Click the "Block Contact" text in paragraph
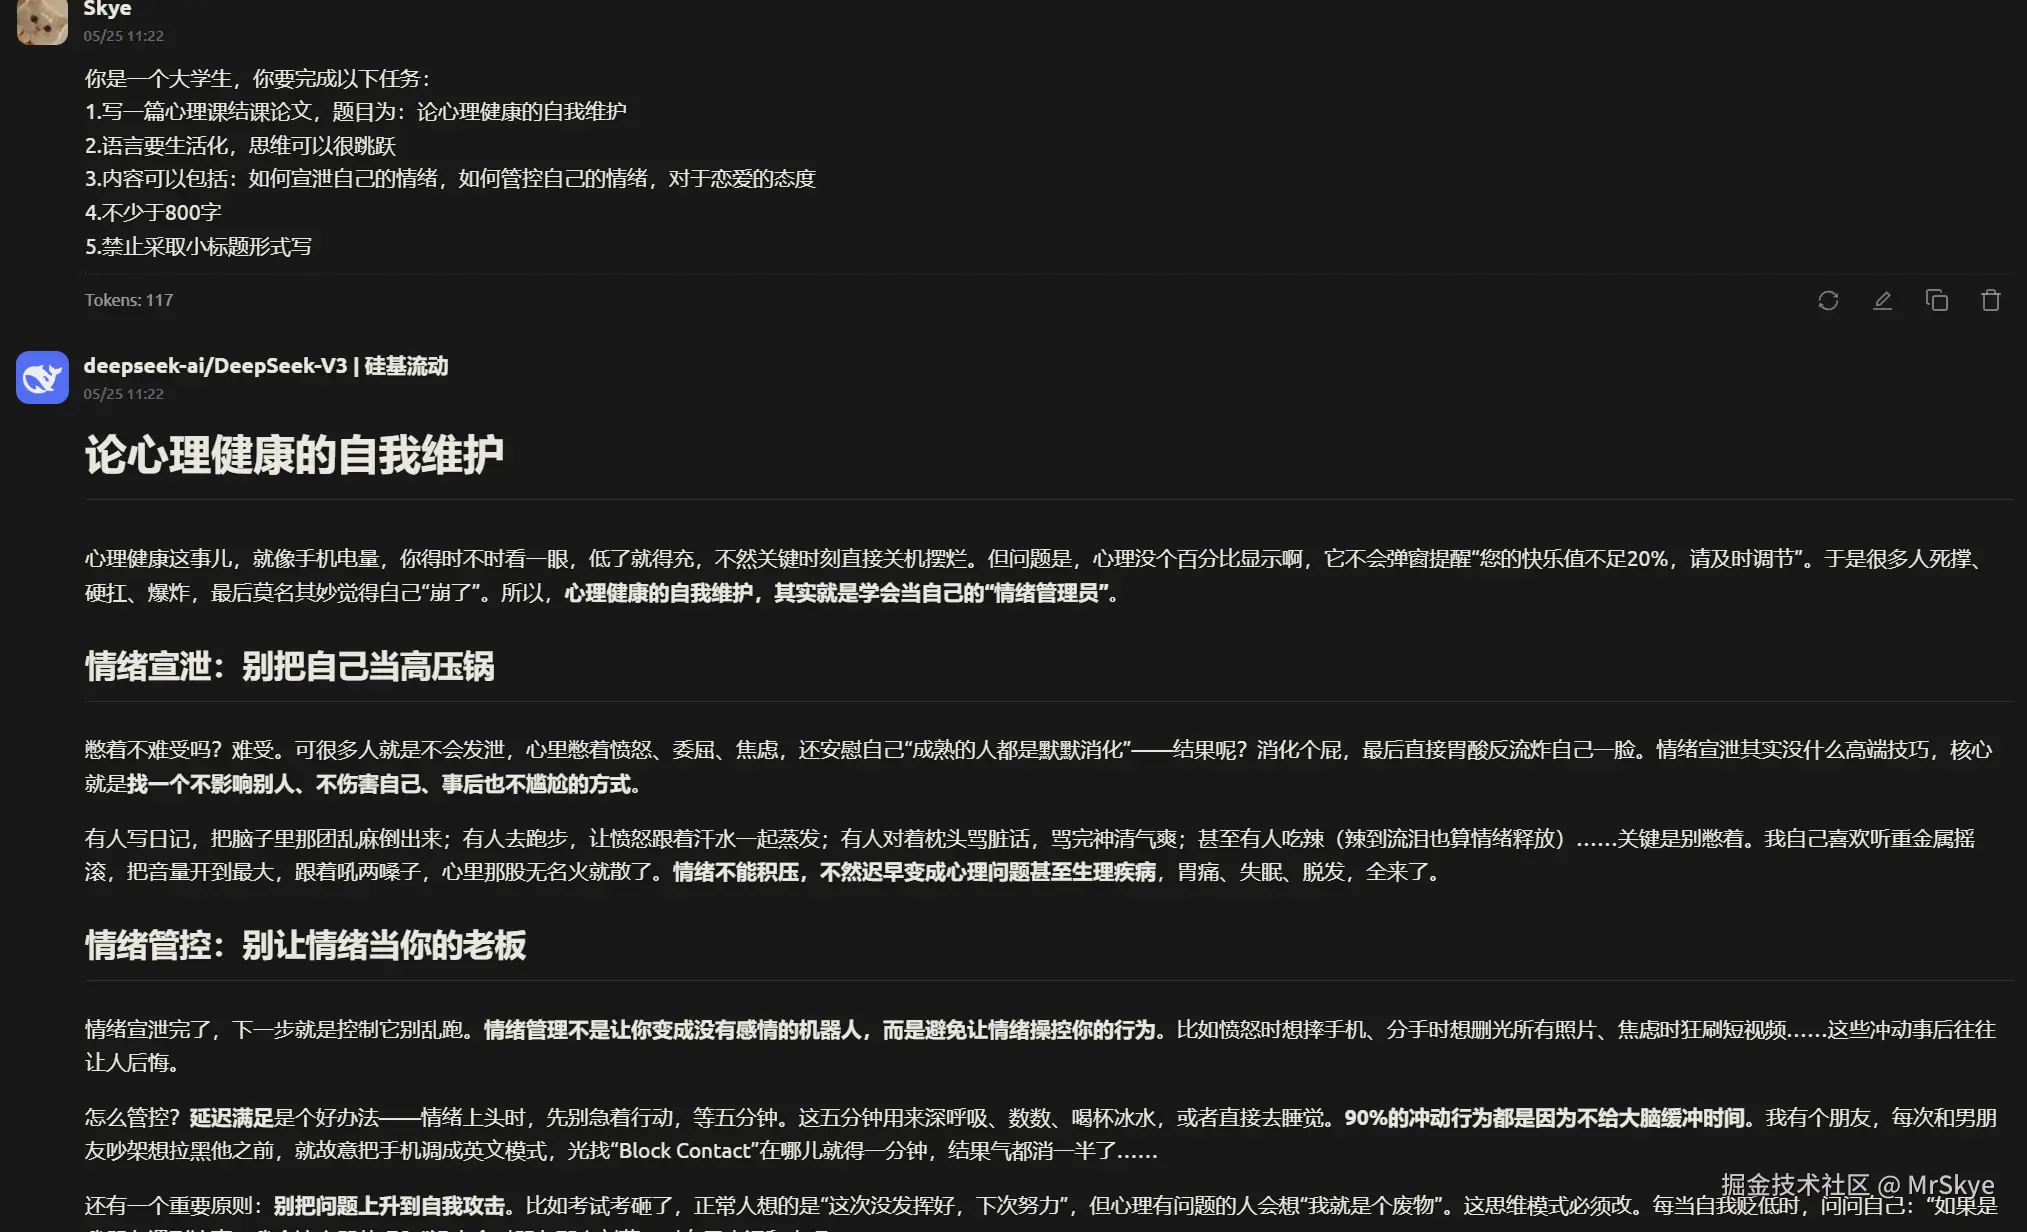This screenshot has width=2027, height=1232. [x=684, y=1151]
